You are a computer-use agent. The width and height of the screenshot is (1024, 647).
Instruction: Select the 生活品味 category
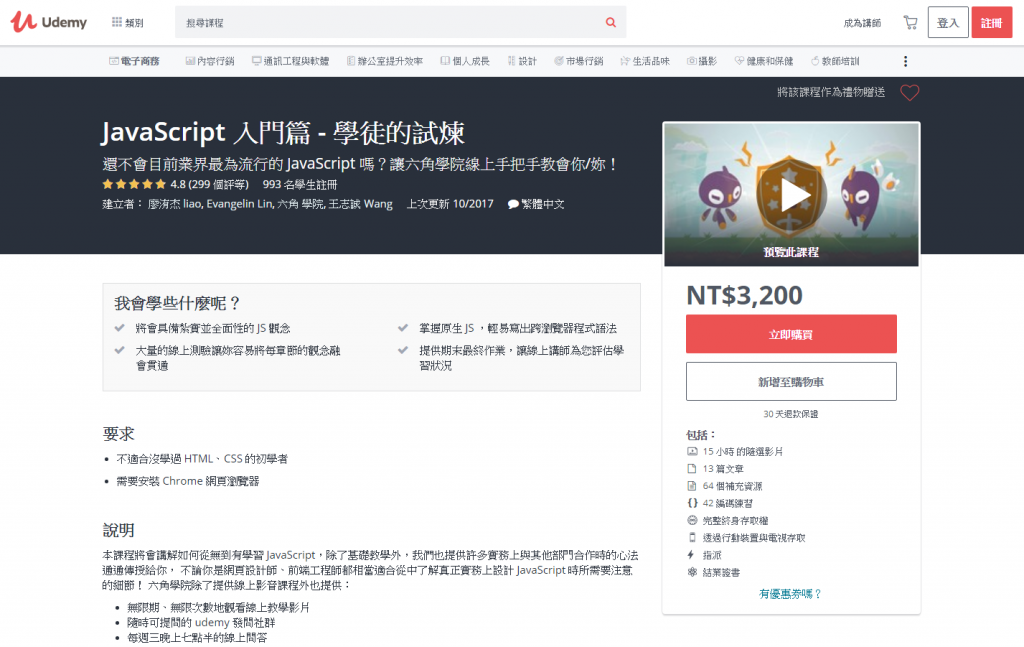coord(645,61)
